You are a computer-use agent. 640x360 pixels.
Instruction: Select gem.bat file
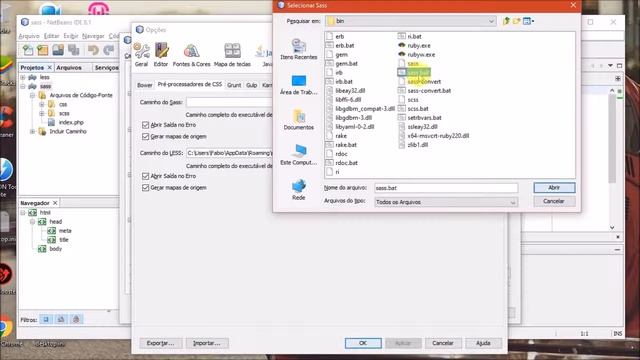click(x=342, y=63)
